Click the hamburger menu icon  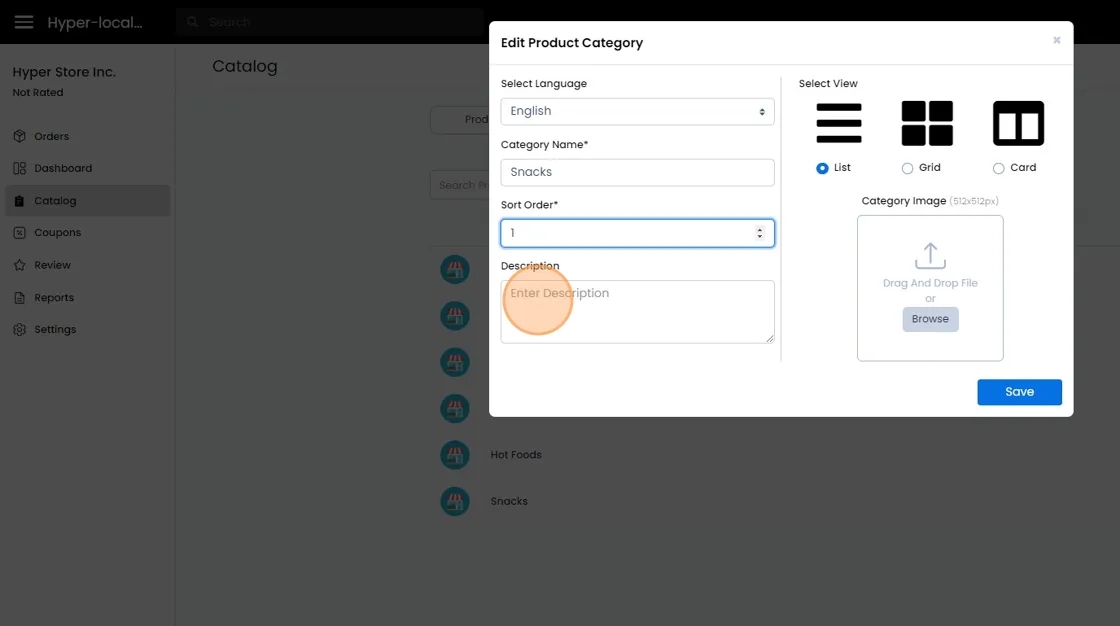(x=24, y=22)
